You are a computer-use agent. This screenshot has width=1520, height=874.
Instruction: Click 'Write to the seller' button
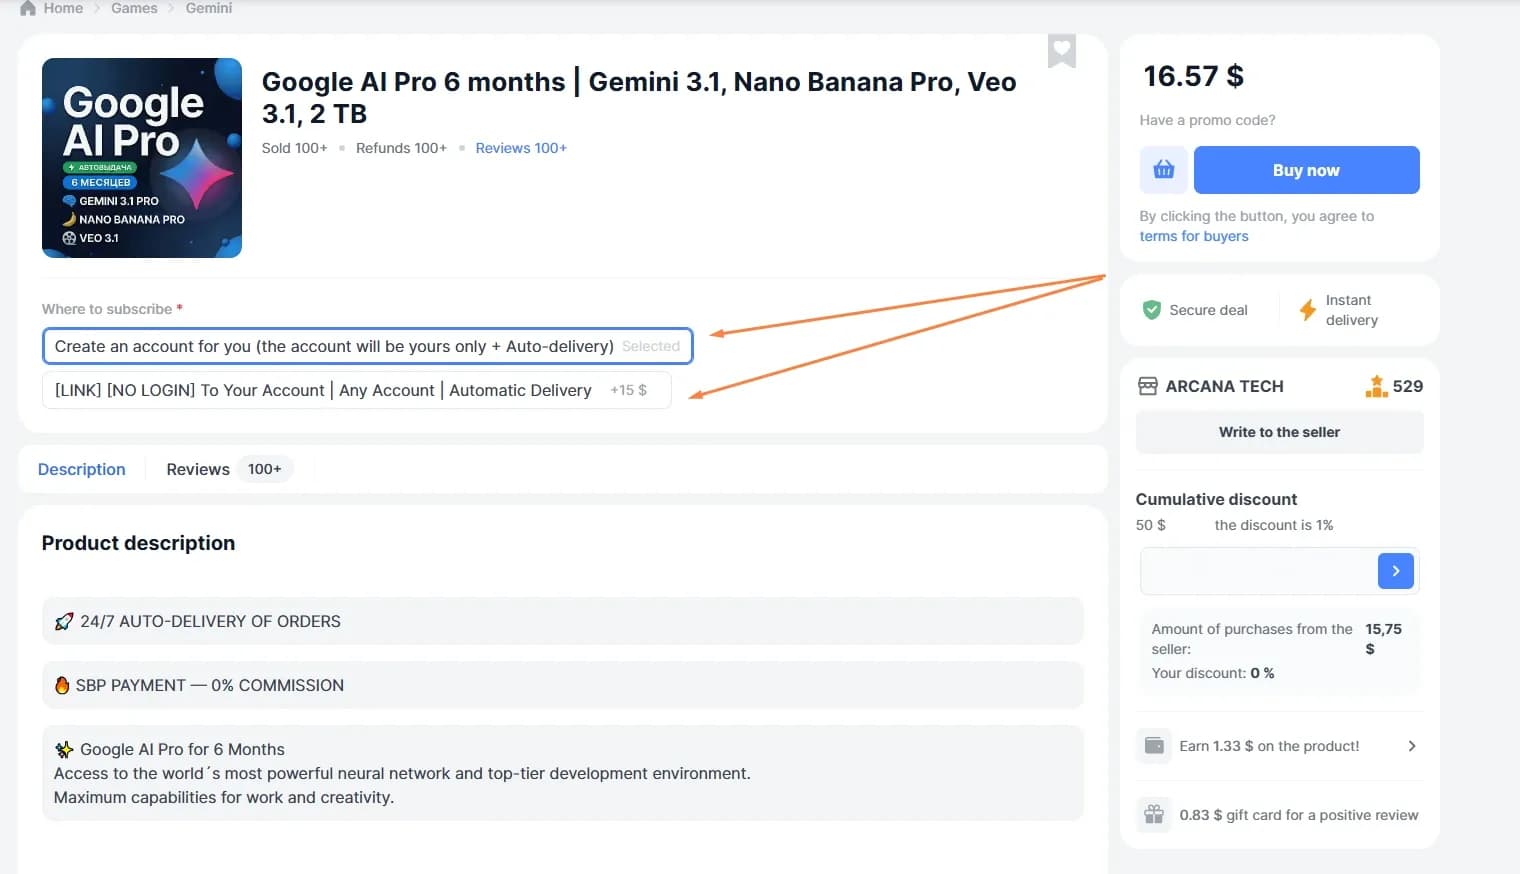[x=1279, y=432]
